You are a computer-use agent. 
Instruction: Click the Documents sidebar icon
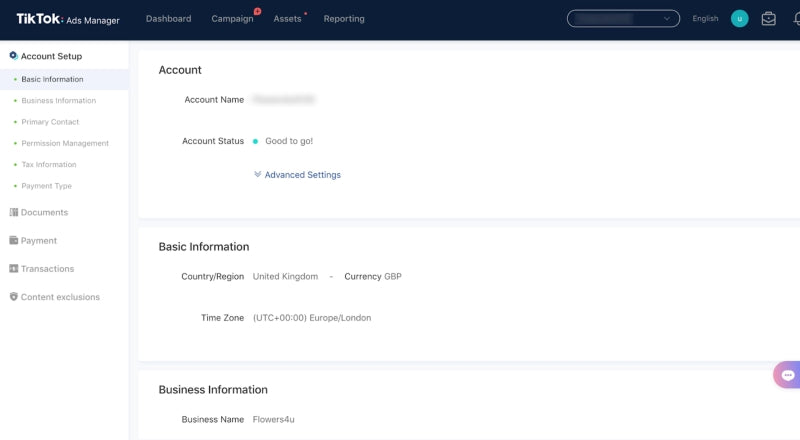(14, 212)
